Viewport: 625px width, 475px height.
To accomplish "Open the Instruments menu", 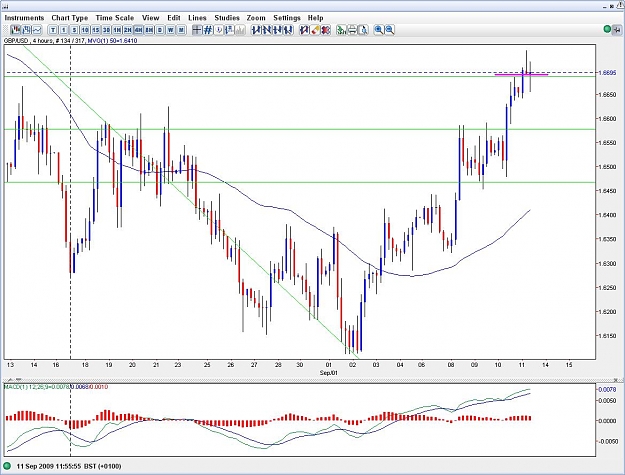I will (x=24, y=18).
